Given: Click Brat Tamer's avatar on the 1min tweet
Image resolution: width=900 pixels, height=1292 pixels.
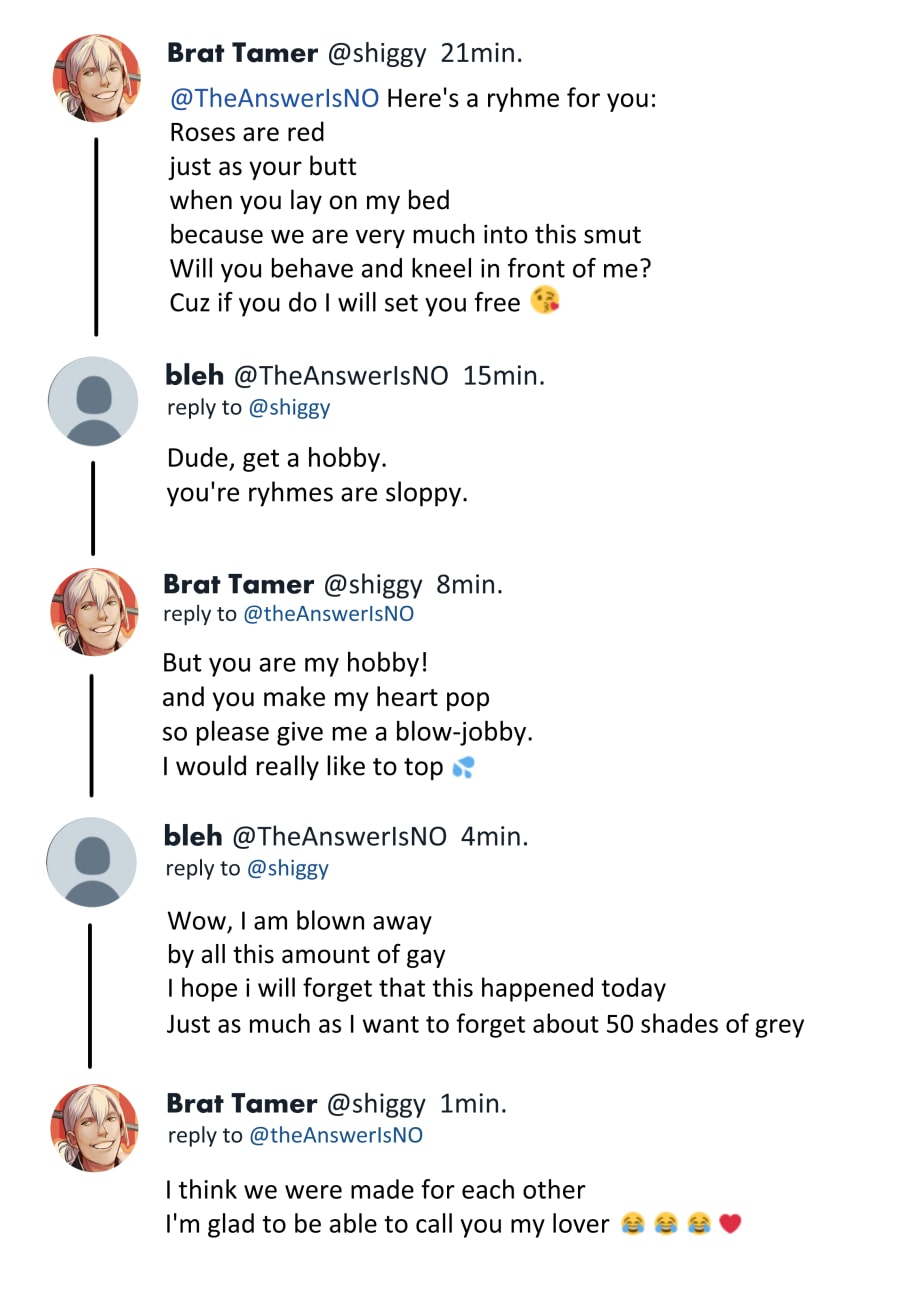Looking at the screenshot, I should [95, 1127].
